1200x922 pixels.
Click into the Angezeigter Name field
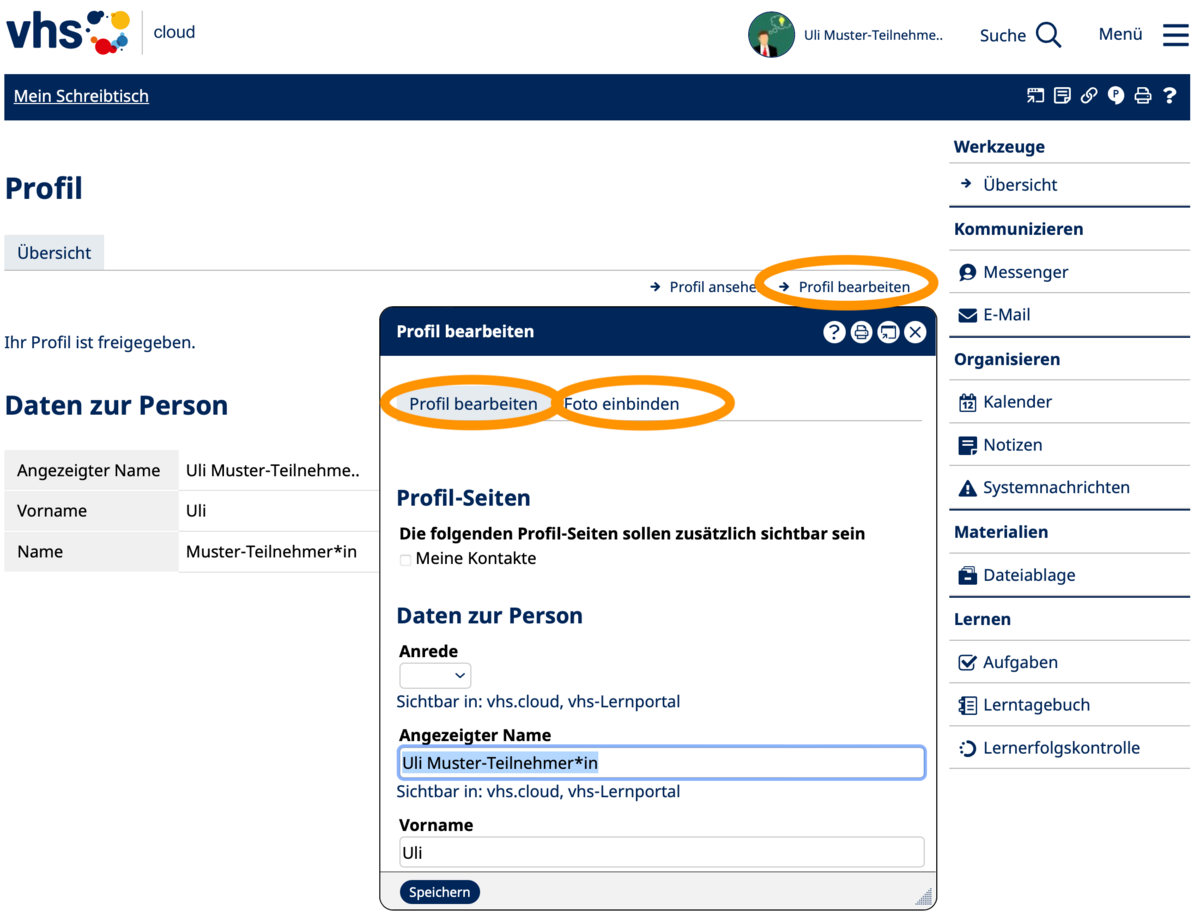660,763
